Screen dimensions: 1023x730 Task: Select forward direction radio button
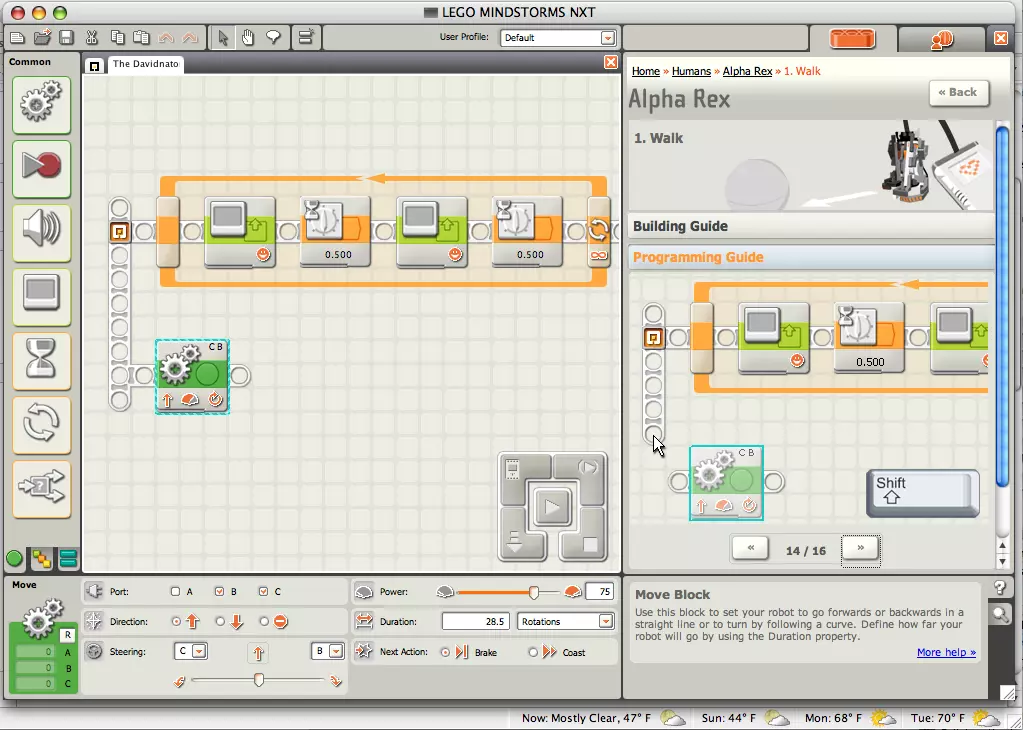point(176,622)
